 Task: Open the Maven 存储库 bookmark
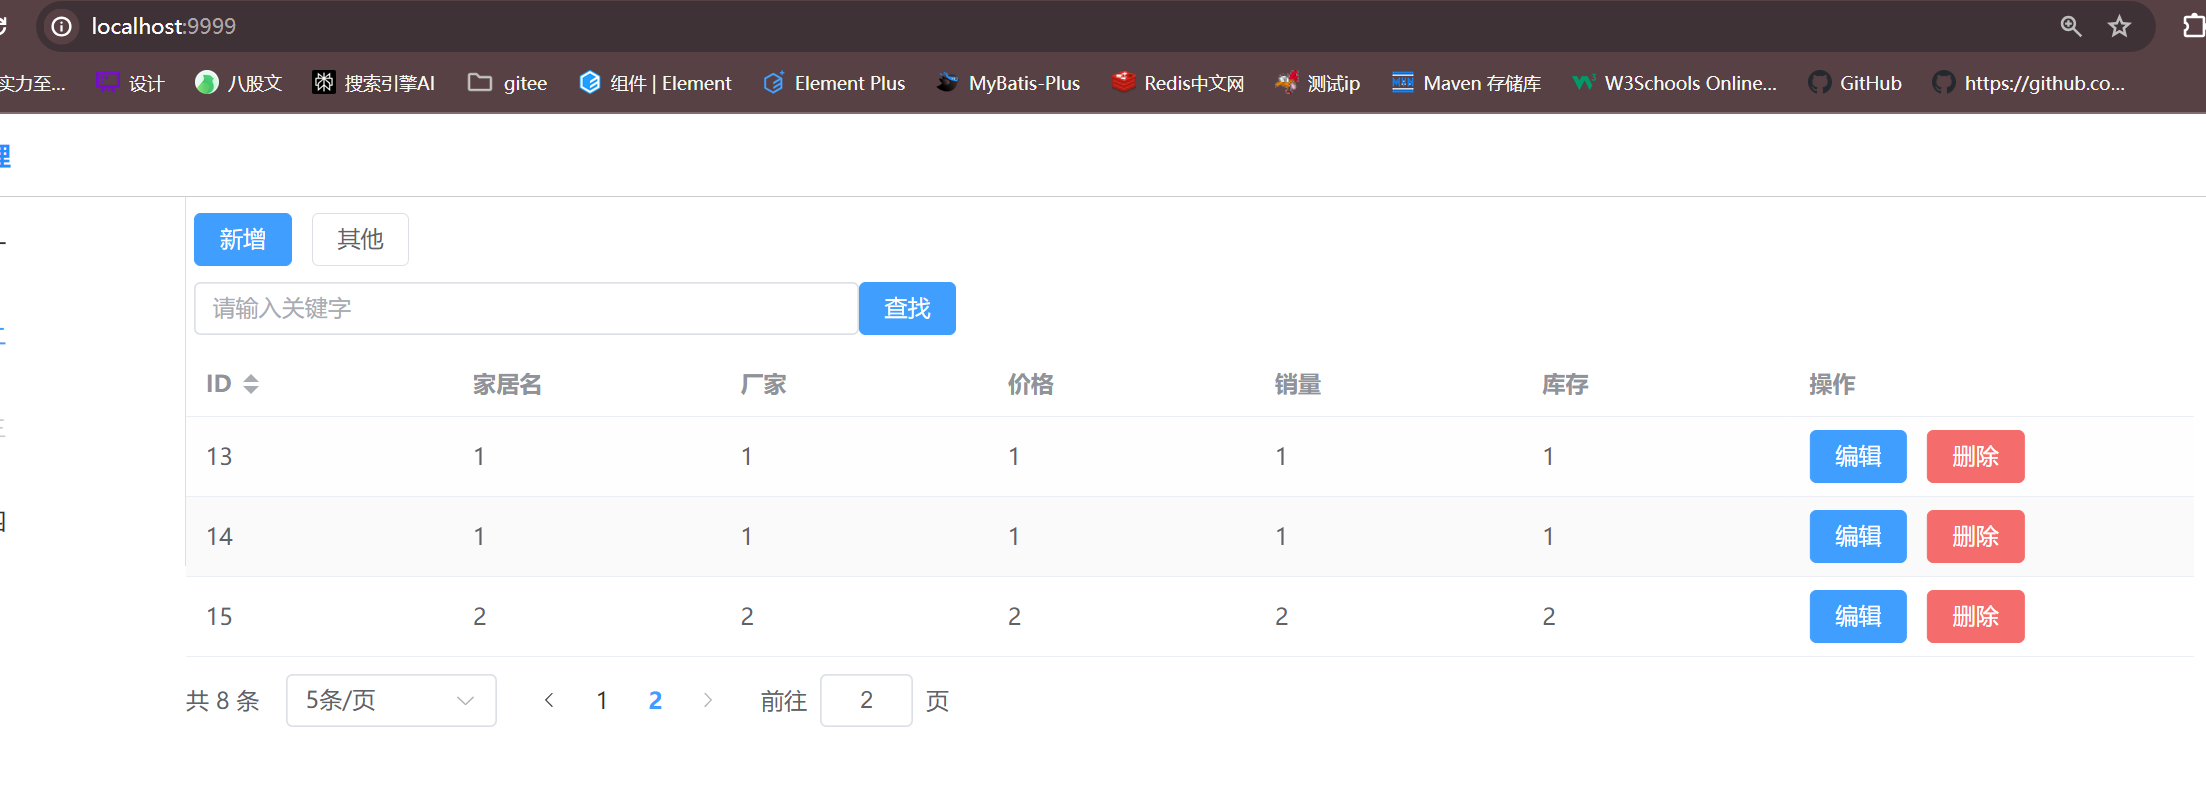click(x=1466, y=83)
